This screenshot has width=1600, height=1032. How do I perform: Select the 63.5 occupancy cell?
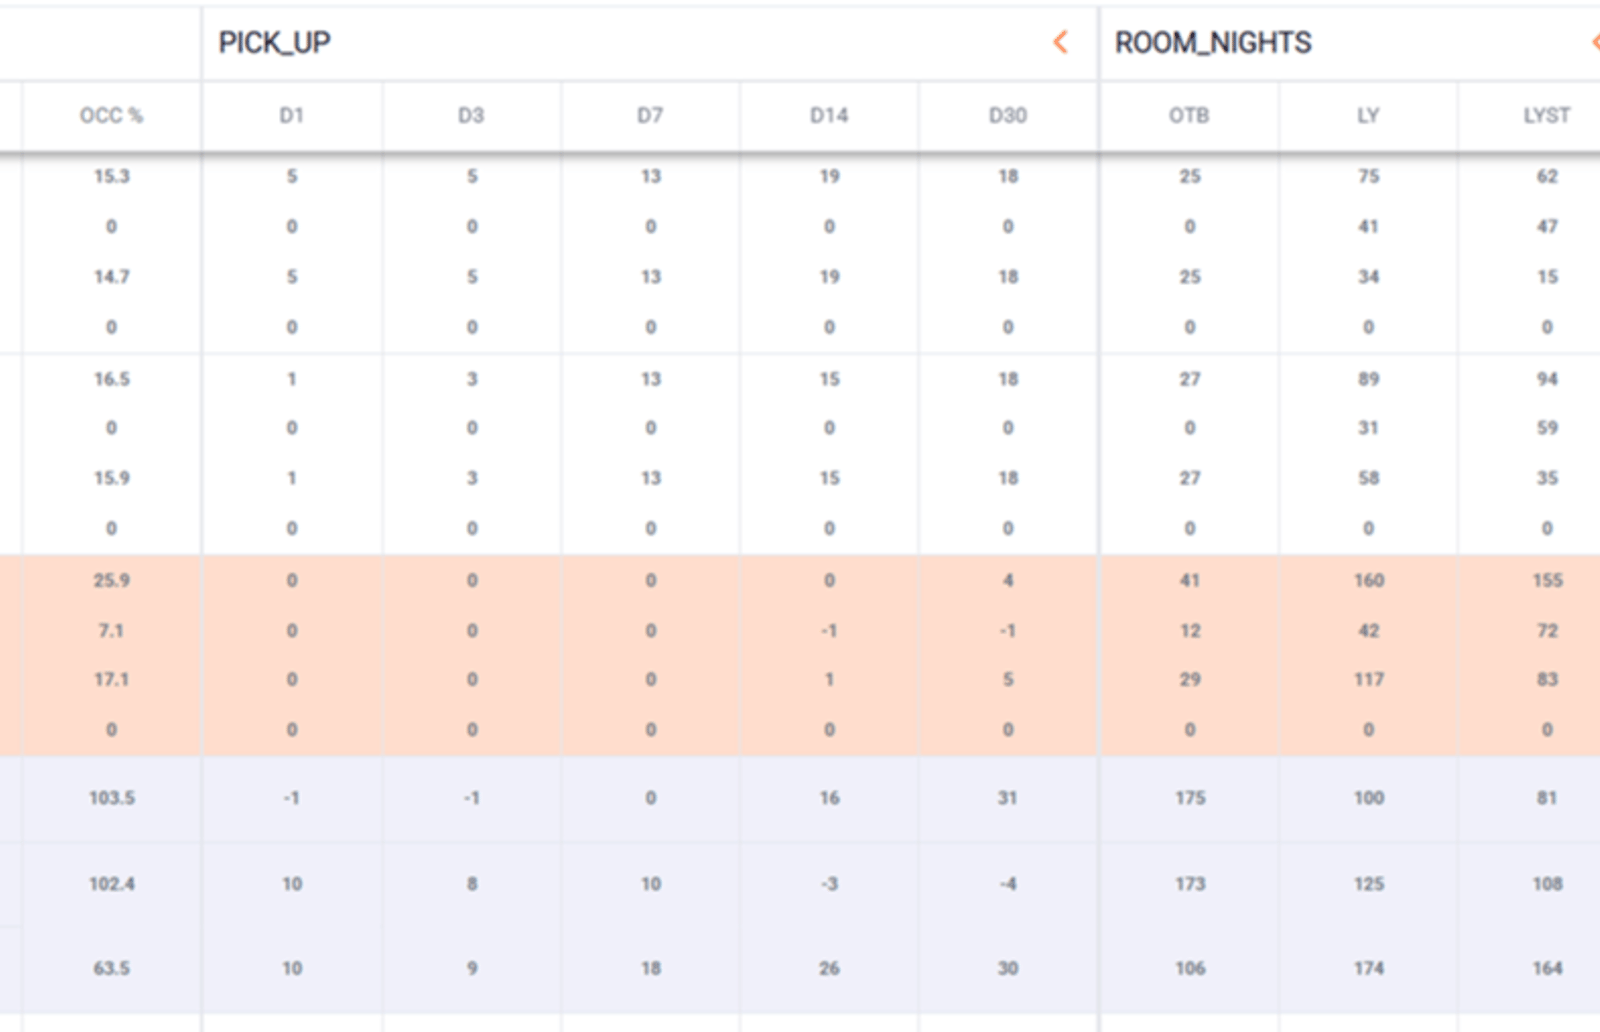112,968
